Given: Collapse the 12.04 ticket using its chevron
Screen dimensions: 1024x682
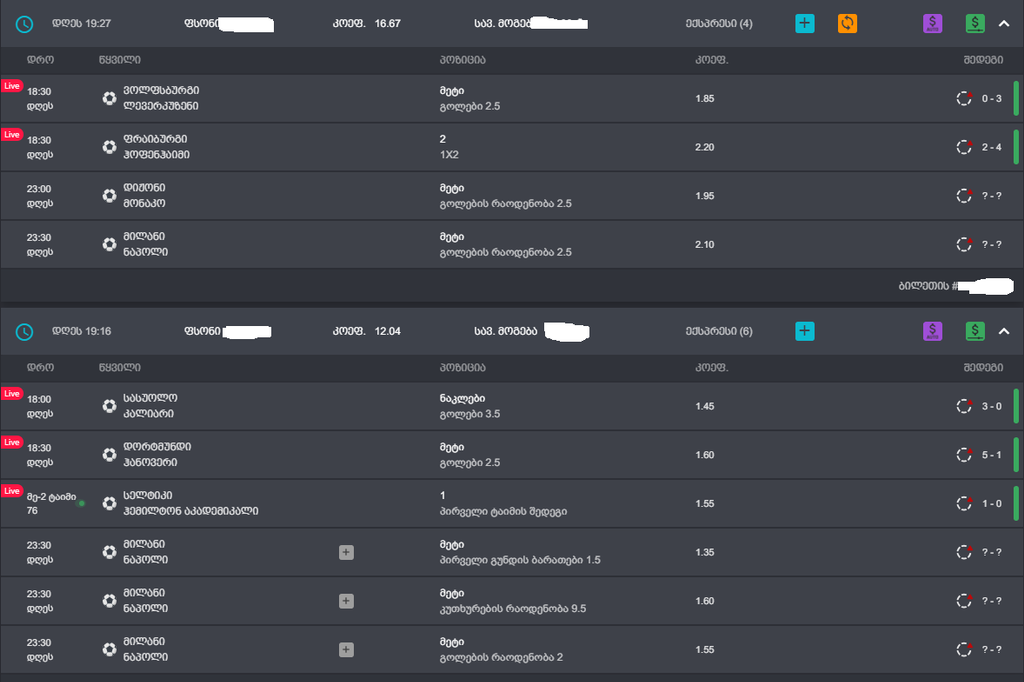Looking at the screenshot, I should coord(1004,331).
